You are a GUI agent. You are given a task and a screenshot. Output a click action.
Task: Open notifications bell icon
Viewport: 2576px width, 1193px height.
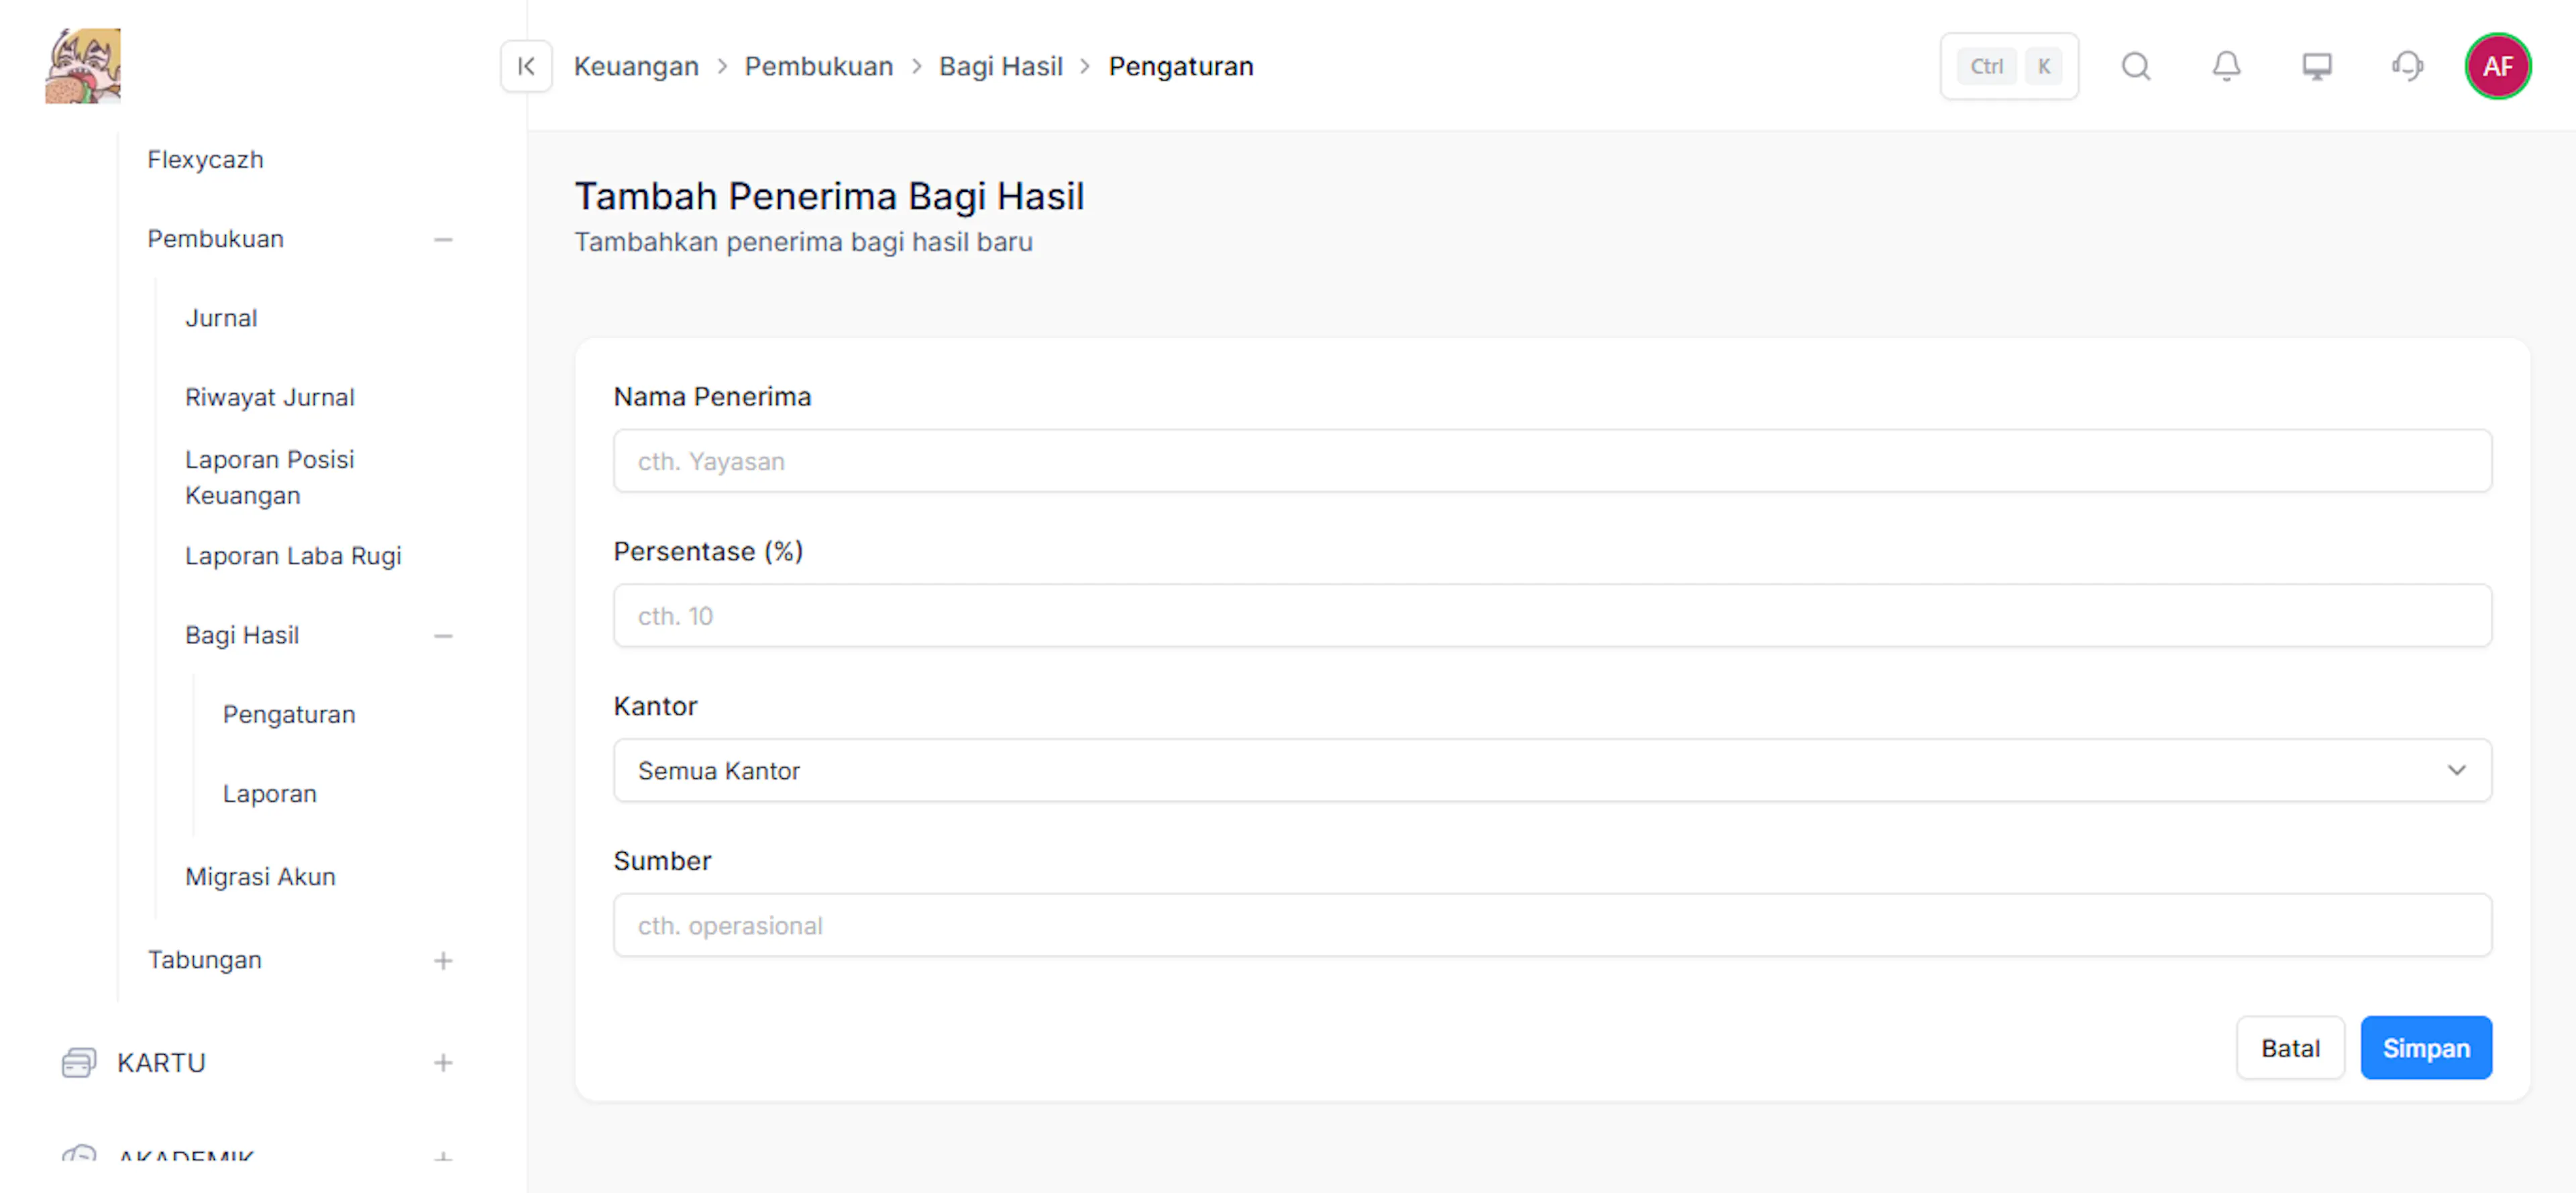pos(2226,66)
